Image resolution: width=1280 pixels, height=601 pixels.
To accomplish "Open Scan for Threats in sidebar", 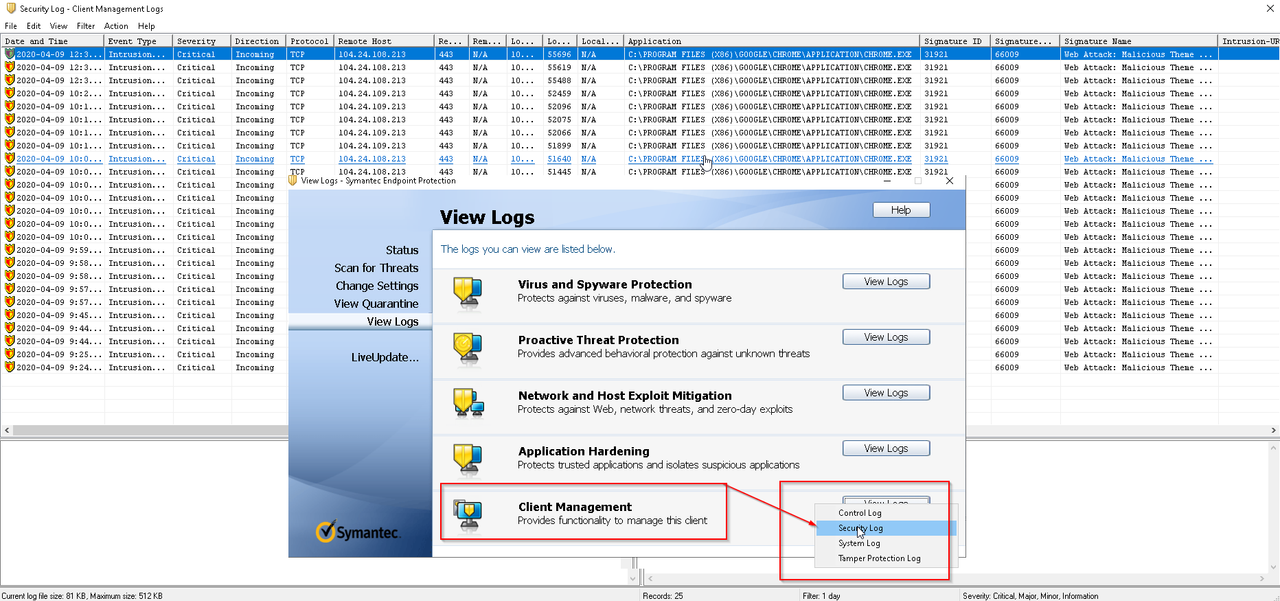I will click(376, 268).
